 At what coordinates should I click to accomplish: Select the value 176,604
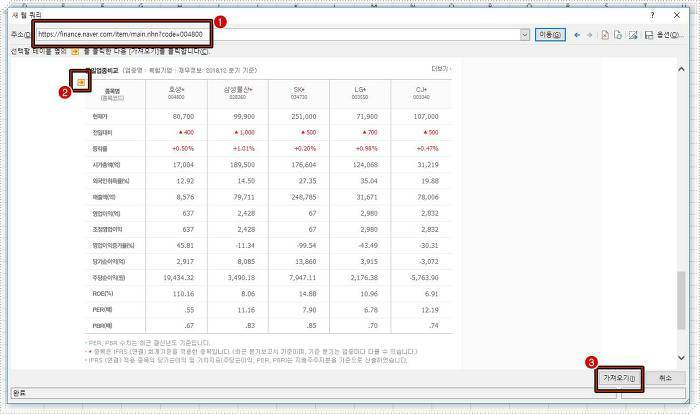pyautogui.click(x=304, y=165)
